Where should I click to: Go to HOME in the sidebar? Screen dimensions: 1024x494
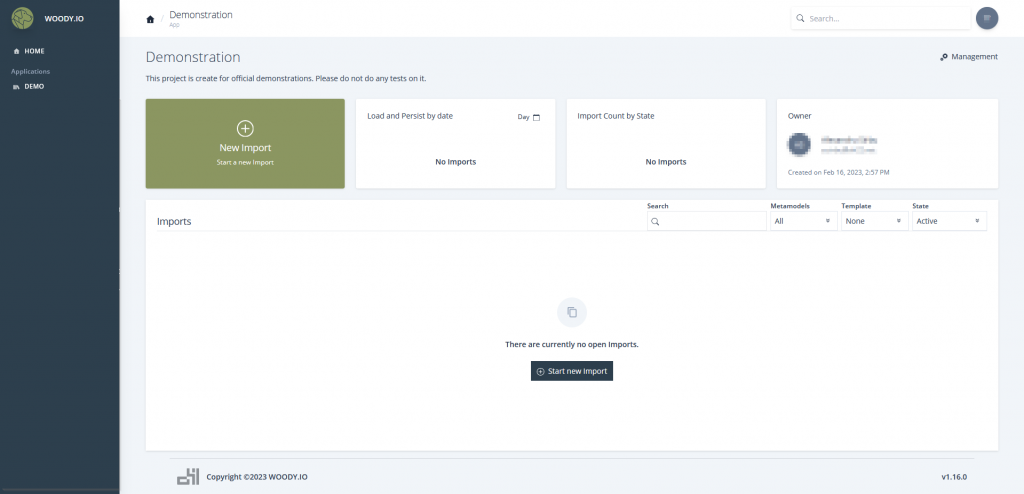[x=34, y=51]
